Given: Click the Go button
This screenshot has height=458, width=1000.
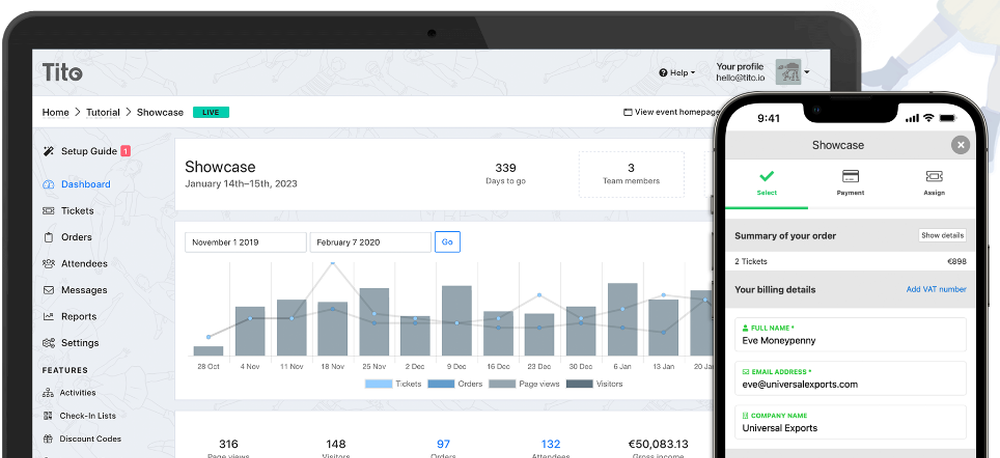Looking at the screenshot, I should pyautogui.click(x=447, y=242).
